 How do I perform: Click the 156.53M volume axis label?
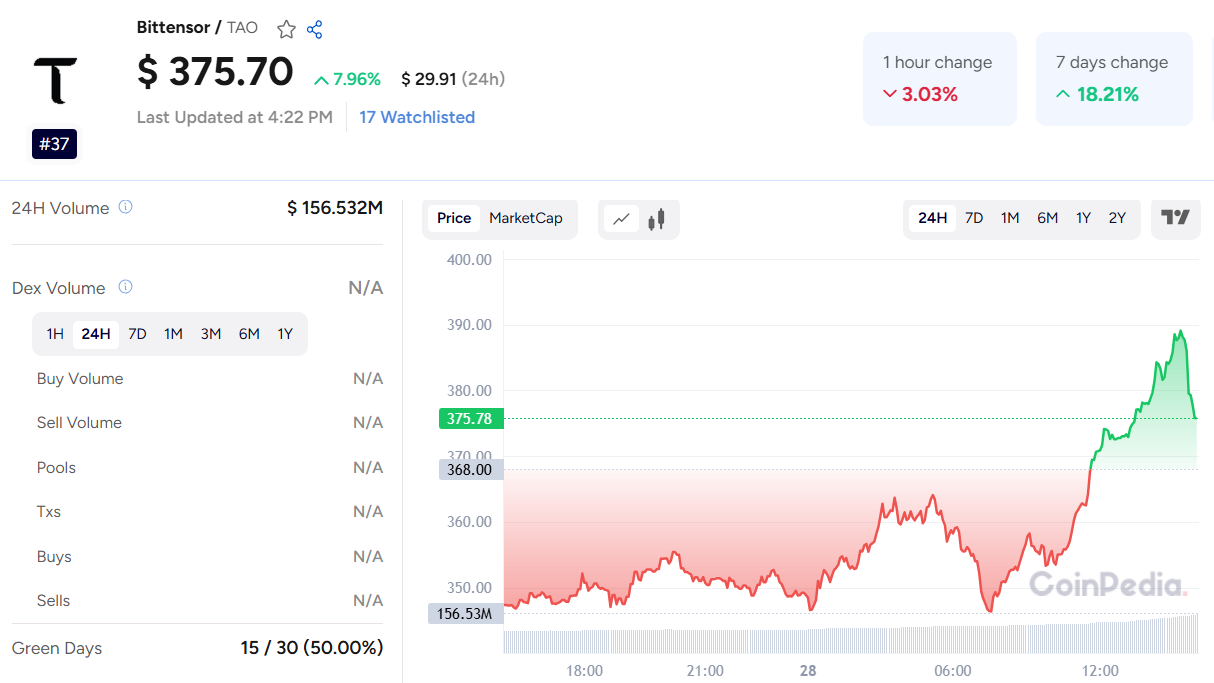click(466, 613)
